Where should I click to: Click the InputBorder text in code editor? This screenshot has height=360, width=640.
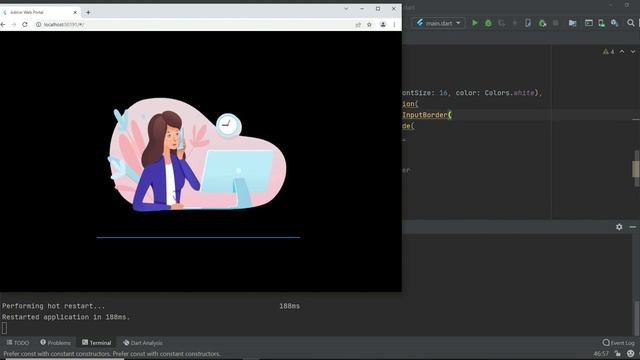[x=424, y=115]
